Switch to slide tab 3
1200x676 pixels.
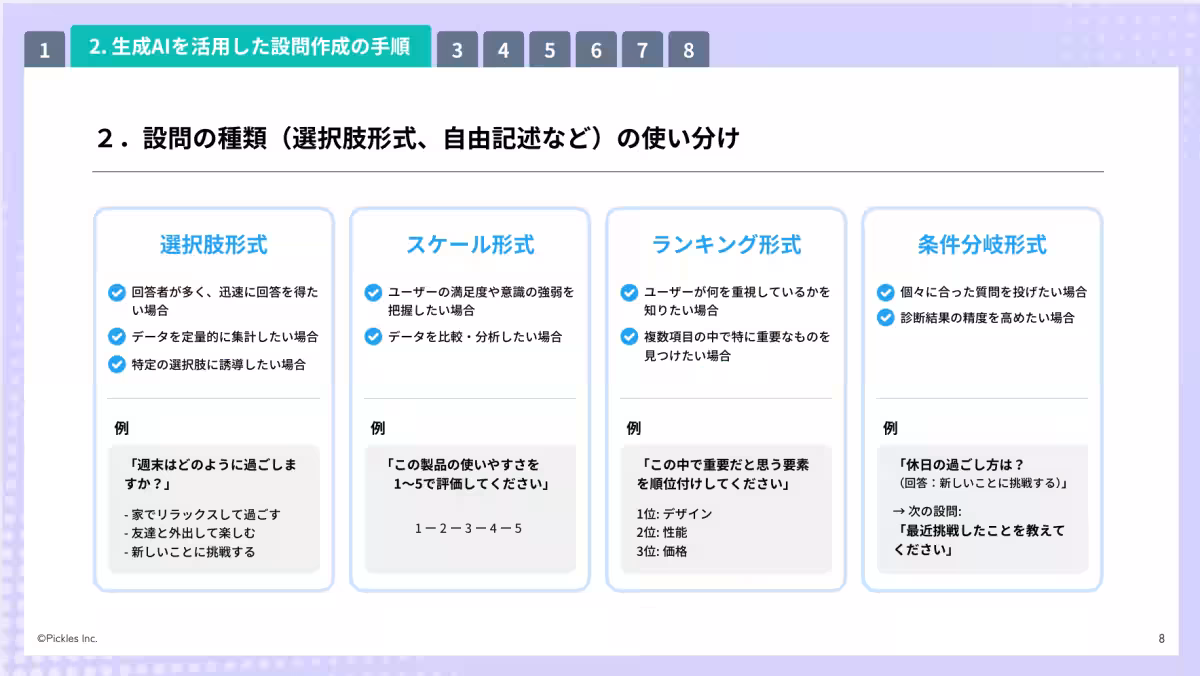[458, 47]
